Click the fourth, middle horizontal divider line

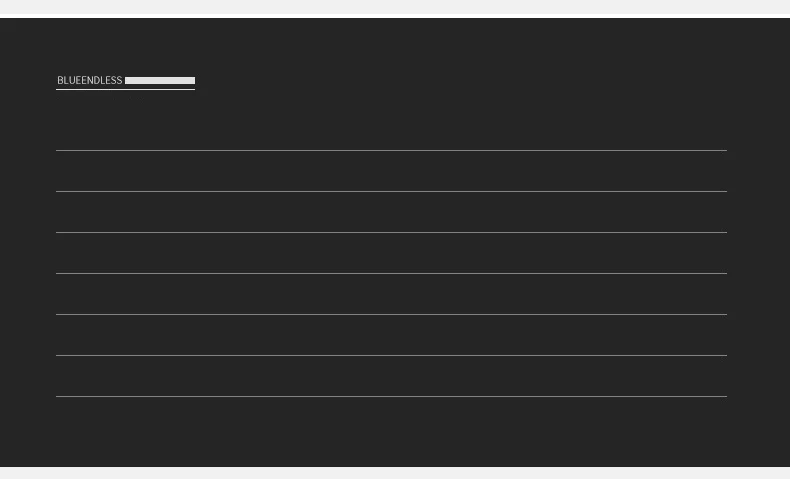pos(391,273)
